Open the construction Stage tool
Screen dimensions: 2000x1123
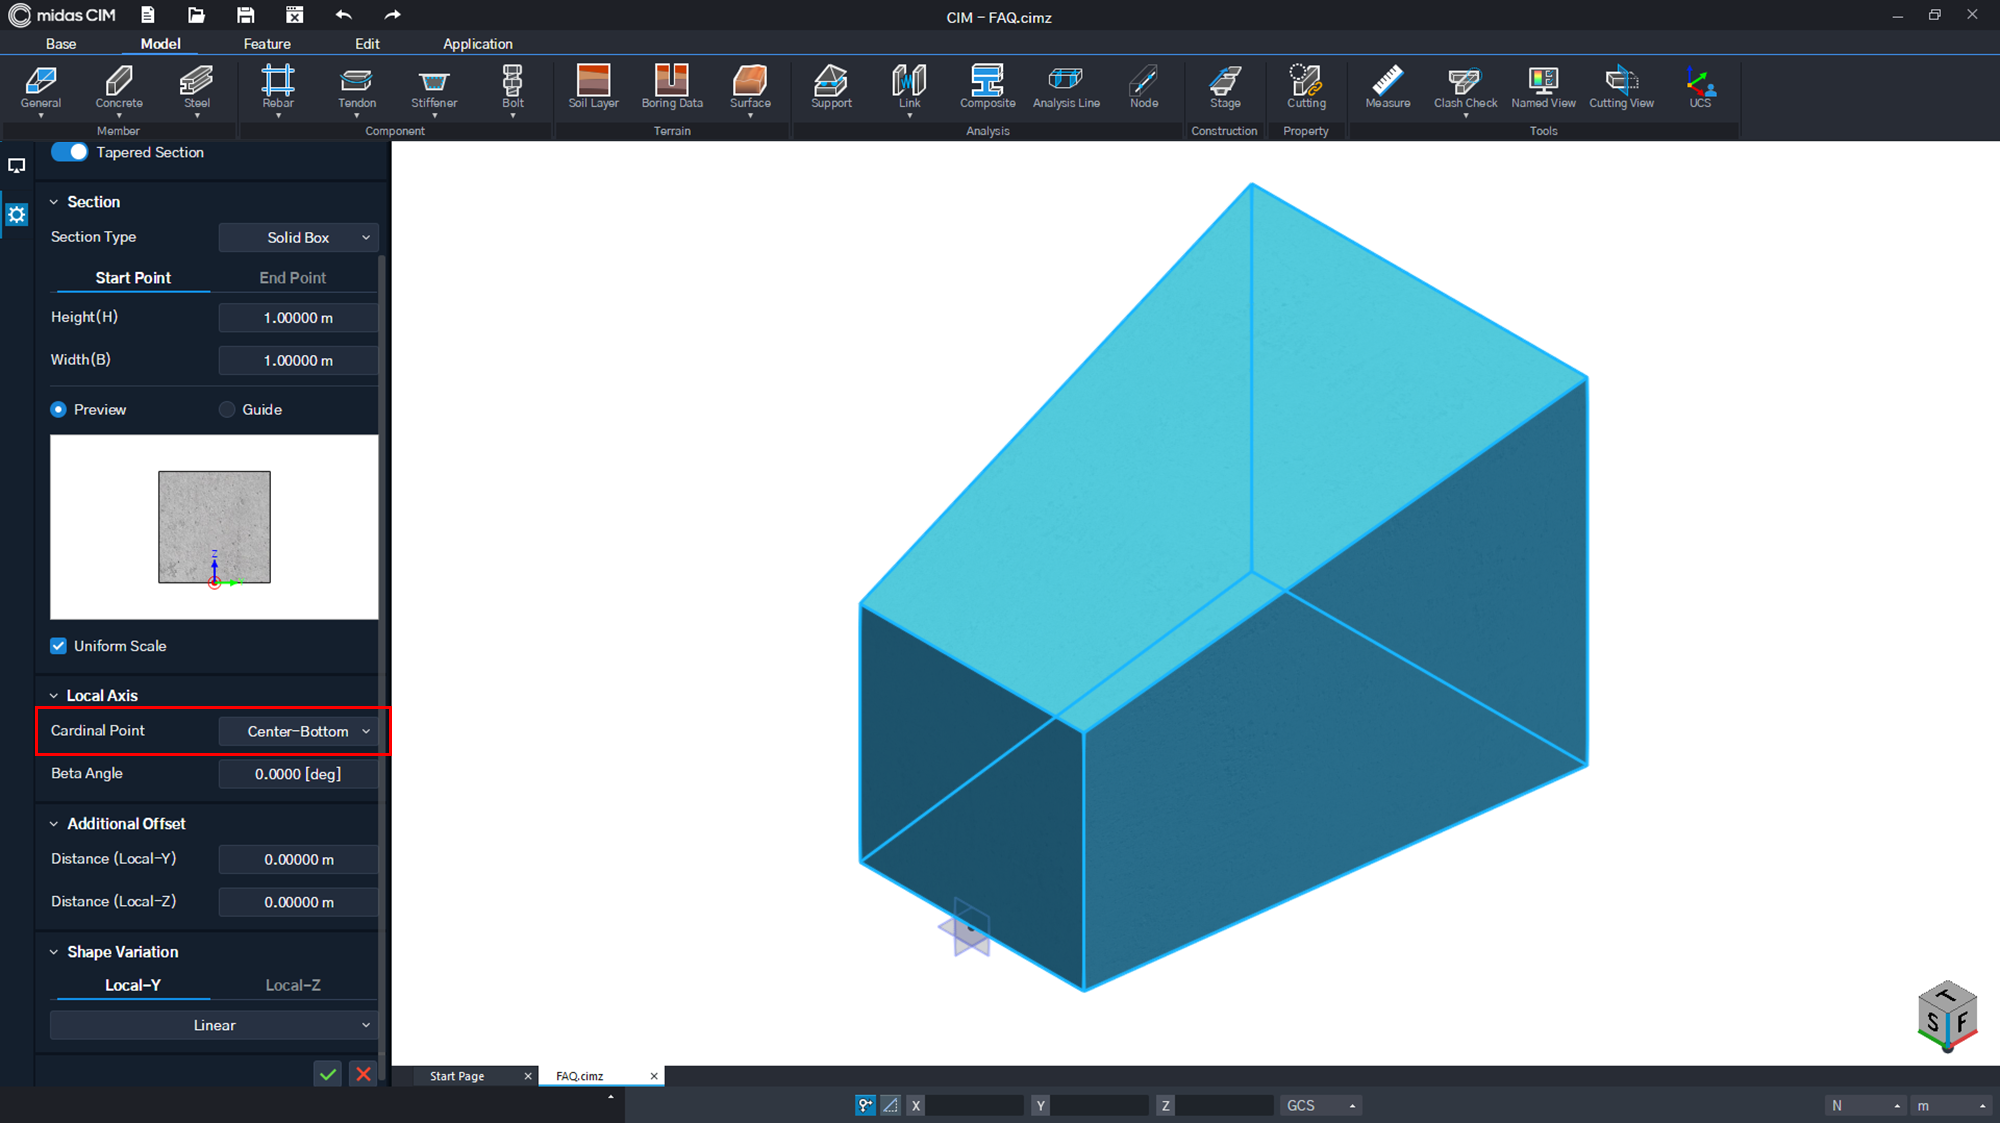coord(1225,88)
